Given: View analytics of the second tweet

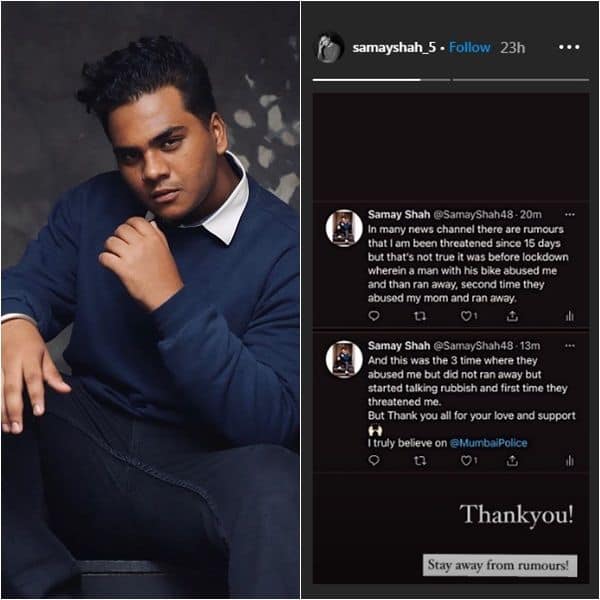Looking at the screenshot, I should click(569, 461).
